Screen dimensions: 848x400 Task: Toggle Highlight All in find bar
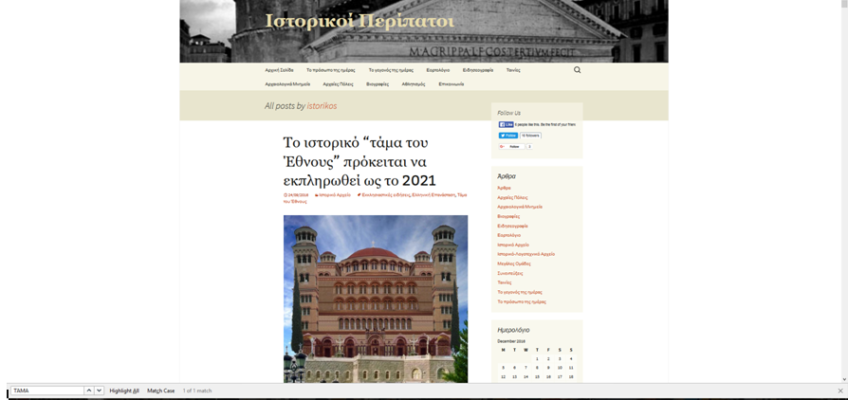tap(125, 390)
